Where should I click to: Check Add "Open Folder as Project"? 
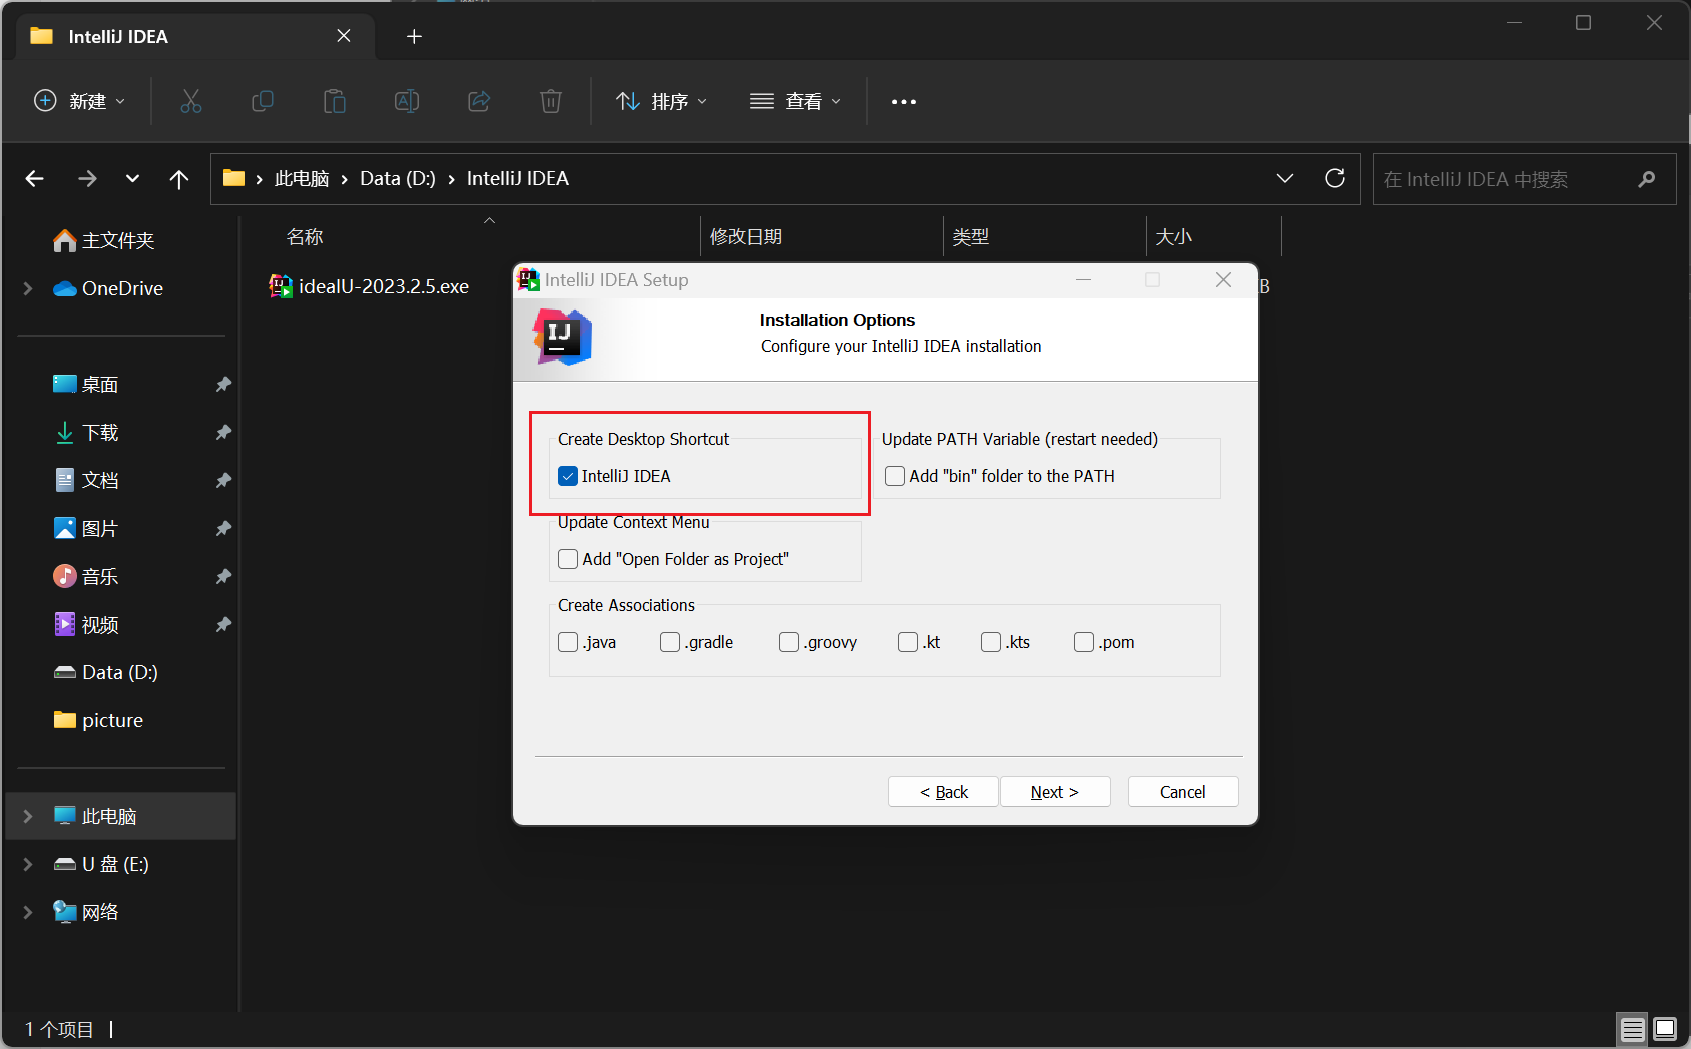pyautogui.click(x=568, y=559)
